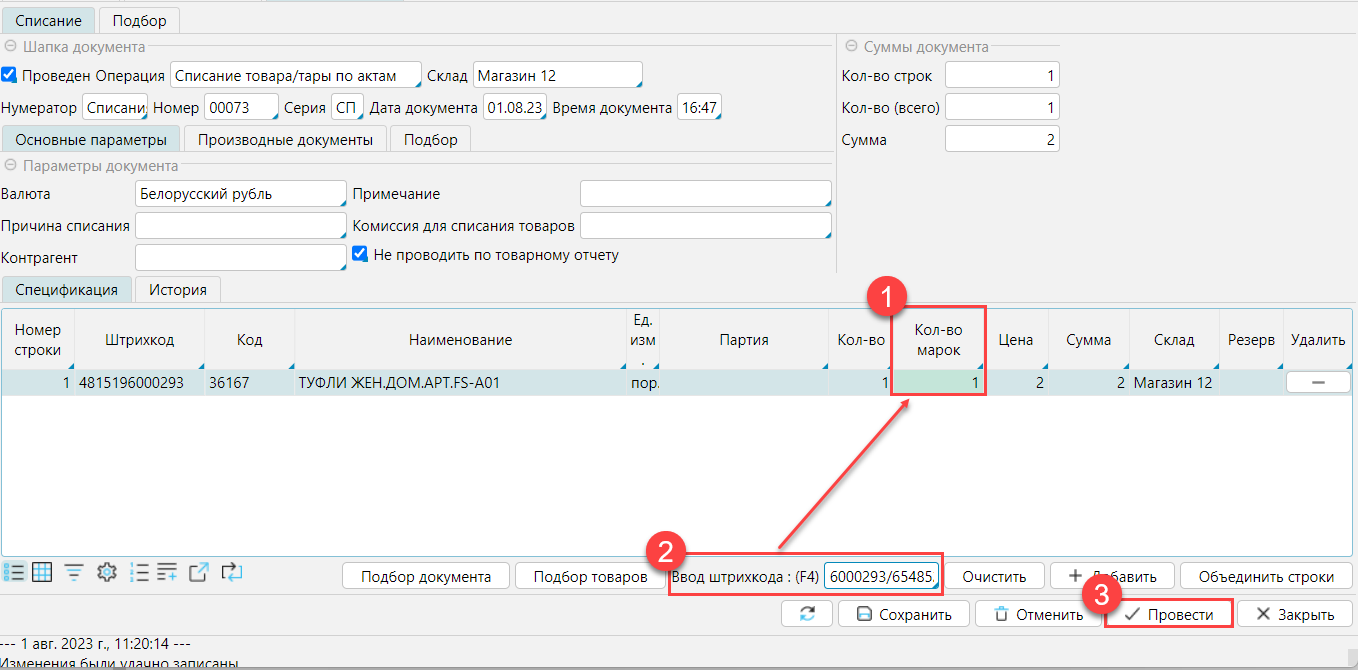
Task: Click the refresh button left of Сохранить
Action: (807, 614)
